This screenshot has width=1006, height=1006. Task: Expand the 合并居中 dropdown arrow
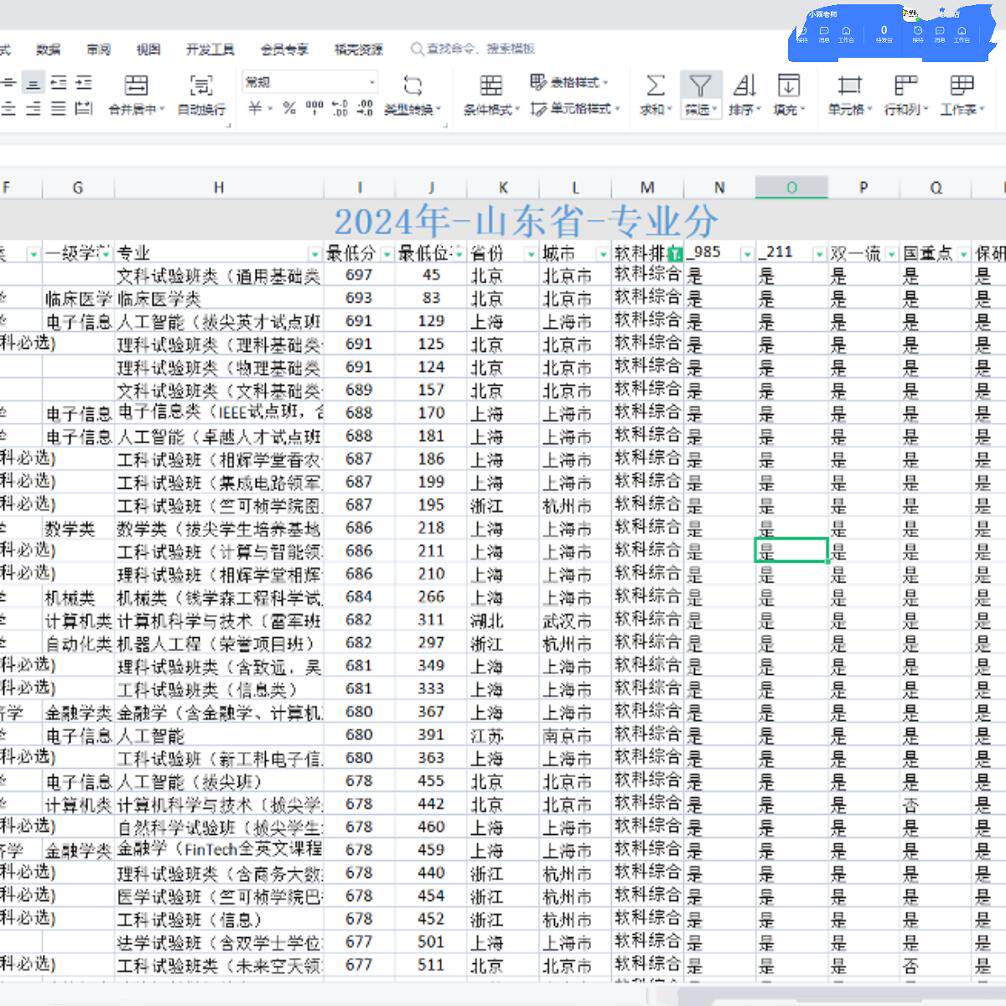tap(162, 110)
